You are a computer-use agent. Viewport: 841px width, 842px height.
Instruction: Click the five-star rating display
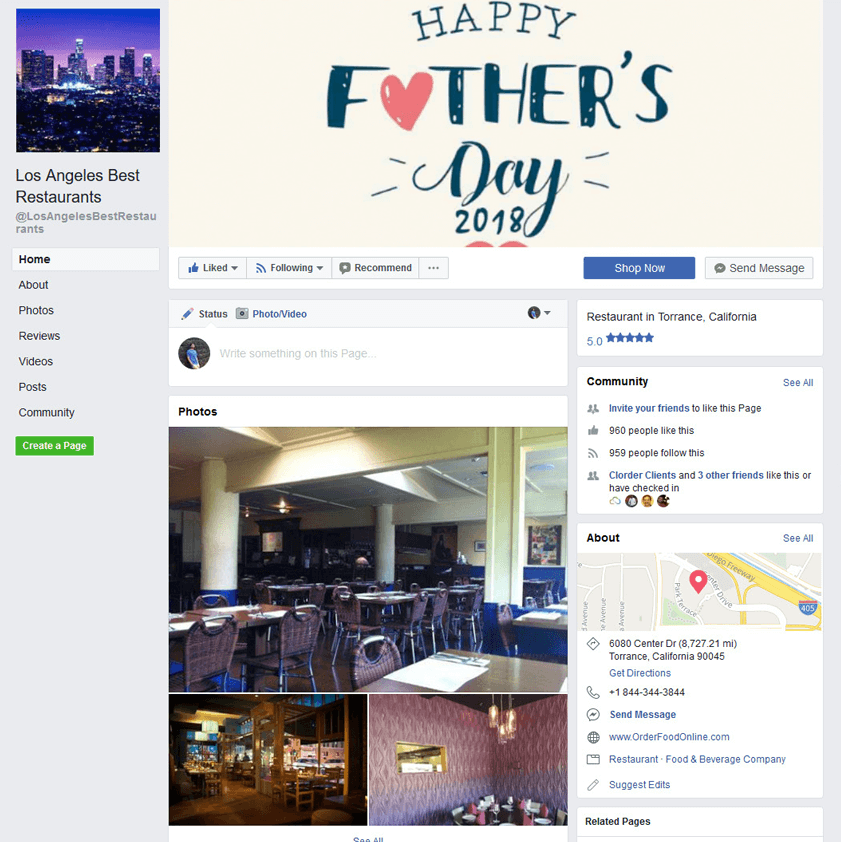pos(629,338)
